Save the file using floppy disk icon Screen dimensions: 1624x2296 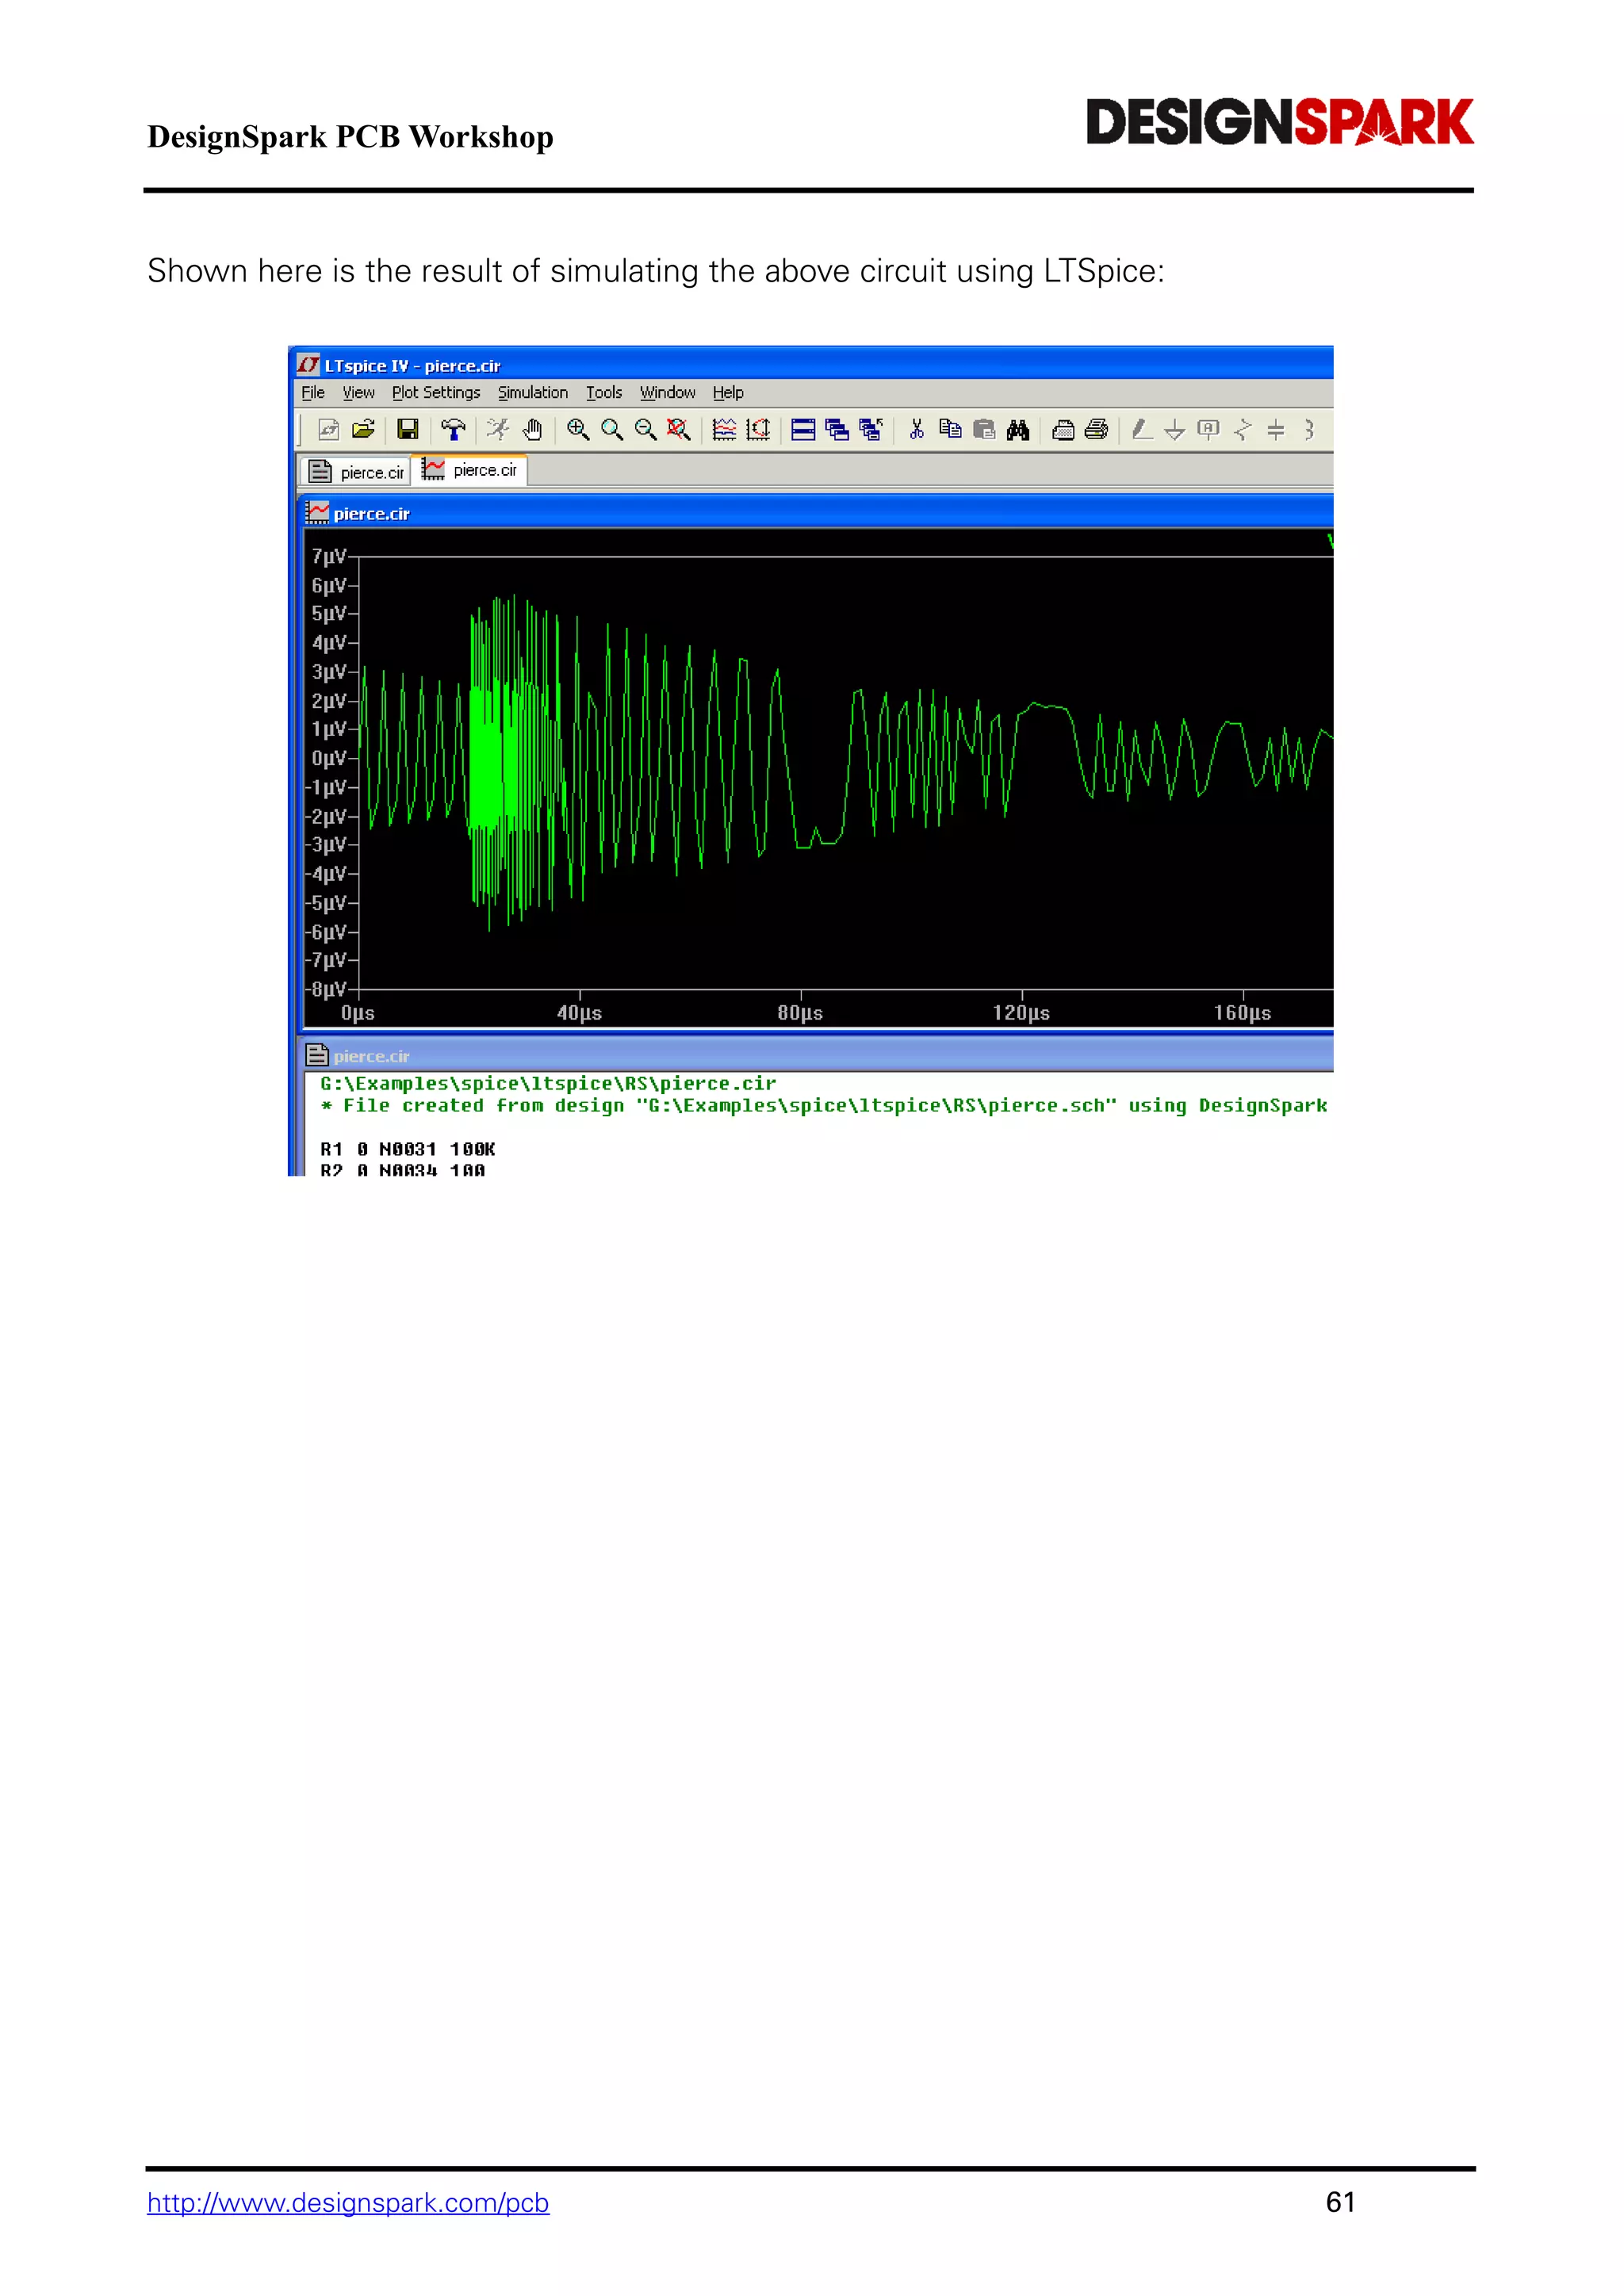(408, 430)
